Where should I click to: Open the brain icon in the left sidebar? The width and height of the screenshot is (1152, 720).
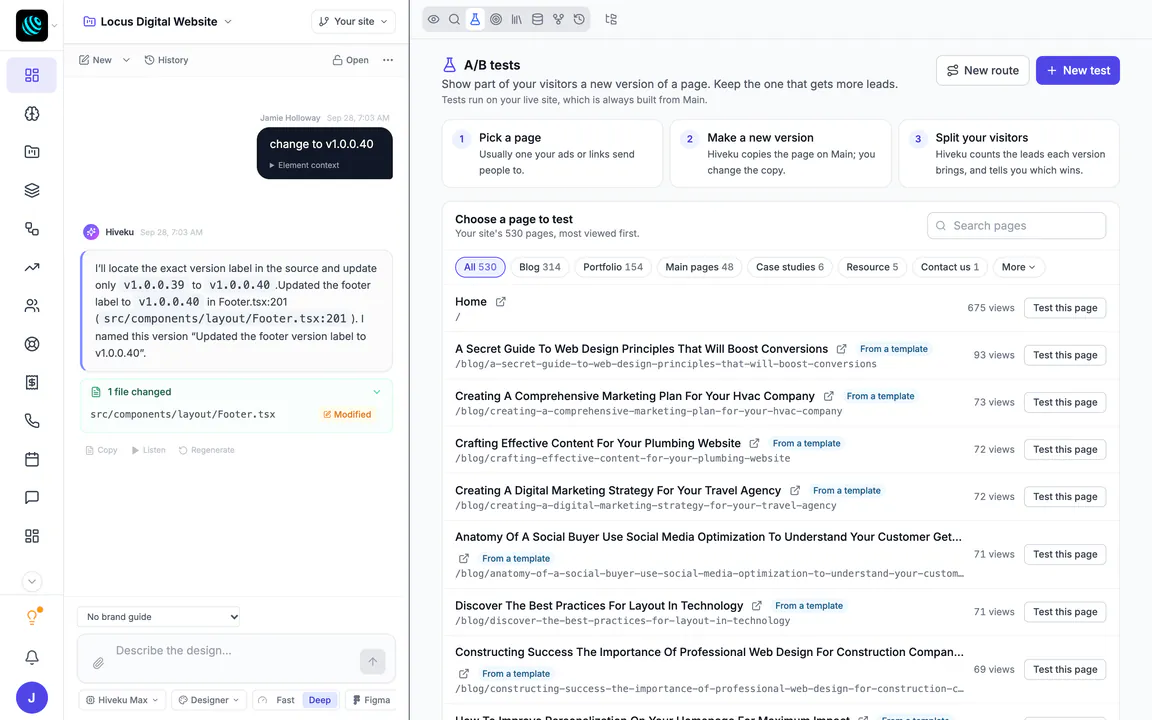32,114
